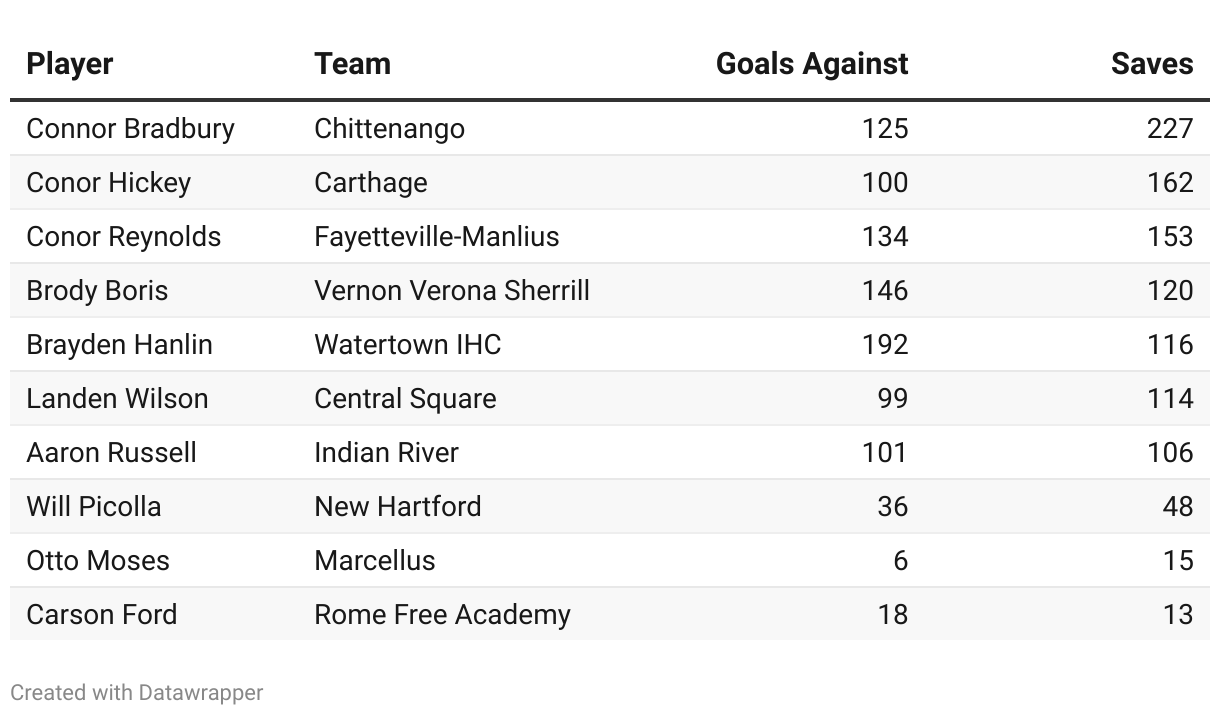
Task: Select Connor Bradbury's saves value 227
Action: coord(1169,129)
